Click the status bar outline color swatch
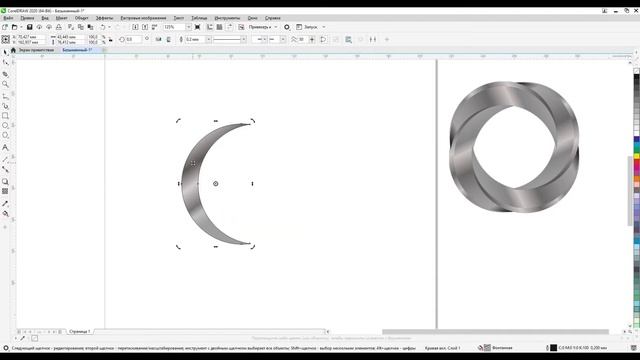640x360 pixels. [x=553, y=348]
